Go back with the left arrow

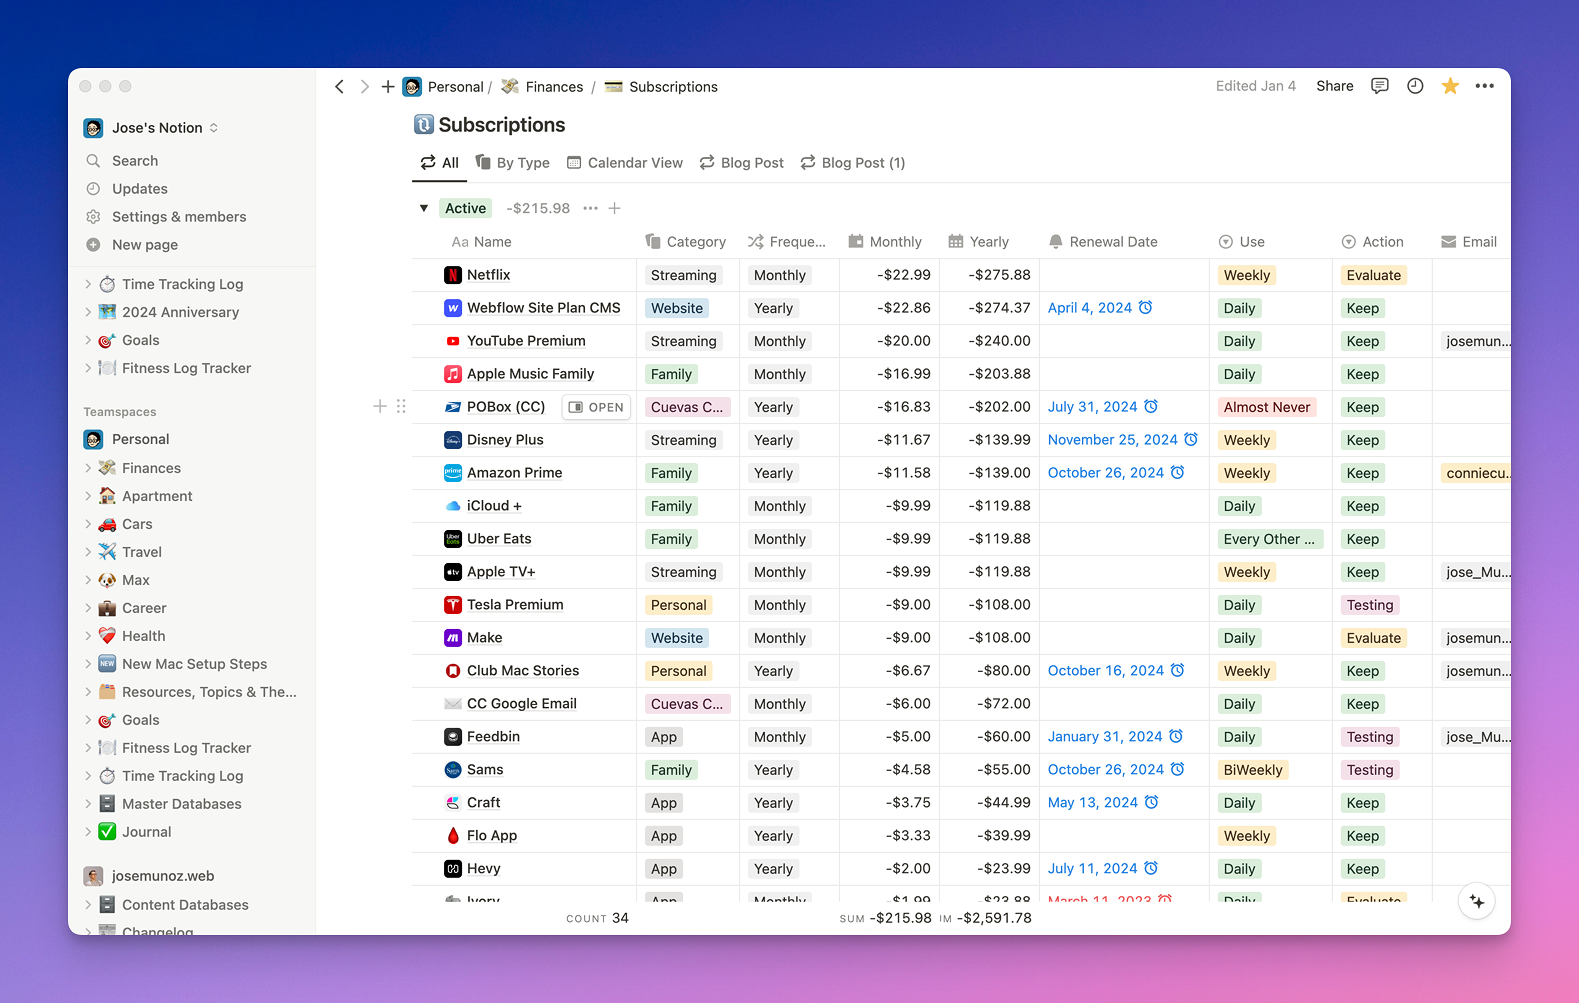point(340,87)
